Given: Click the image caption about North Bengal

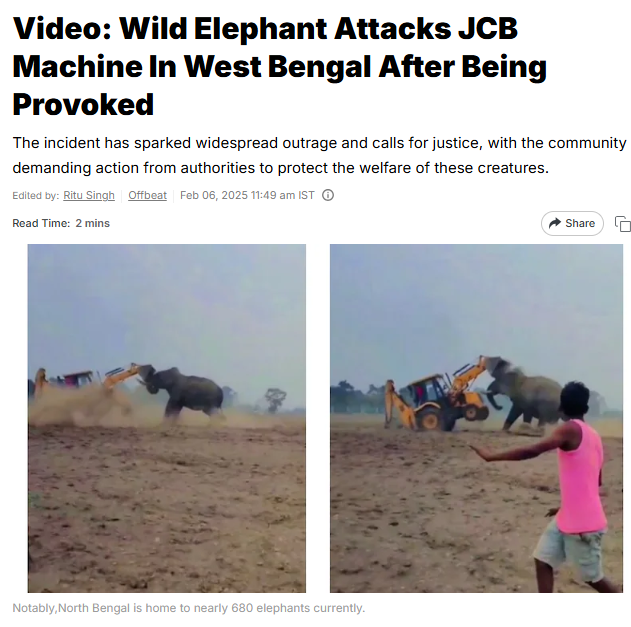Looking at the screenshot, I should point(189,608).
